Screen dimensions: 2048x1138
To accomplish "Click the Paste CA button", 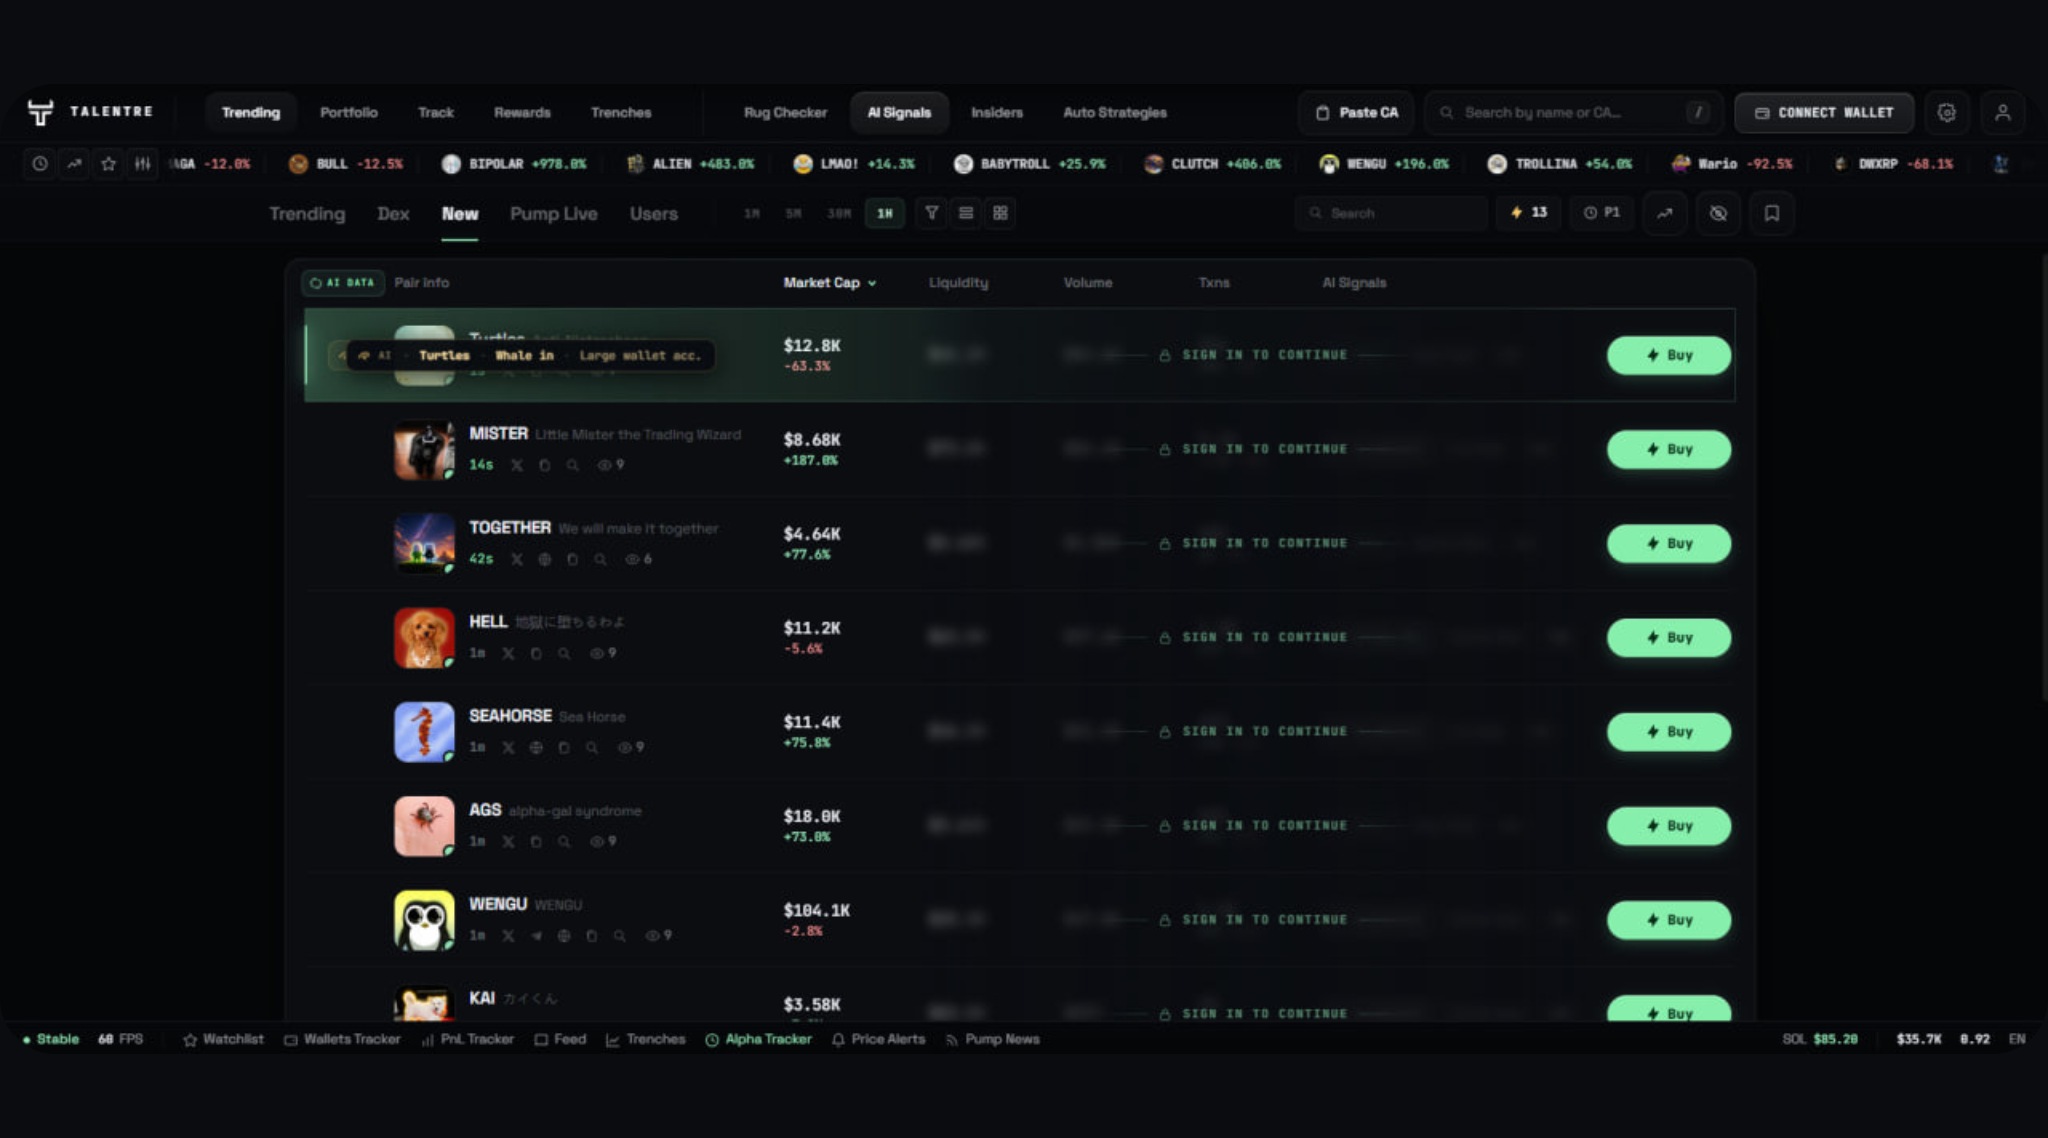I will click(1356, 112).
